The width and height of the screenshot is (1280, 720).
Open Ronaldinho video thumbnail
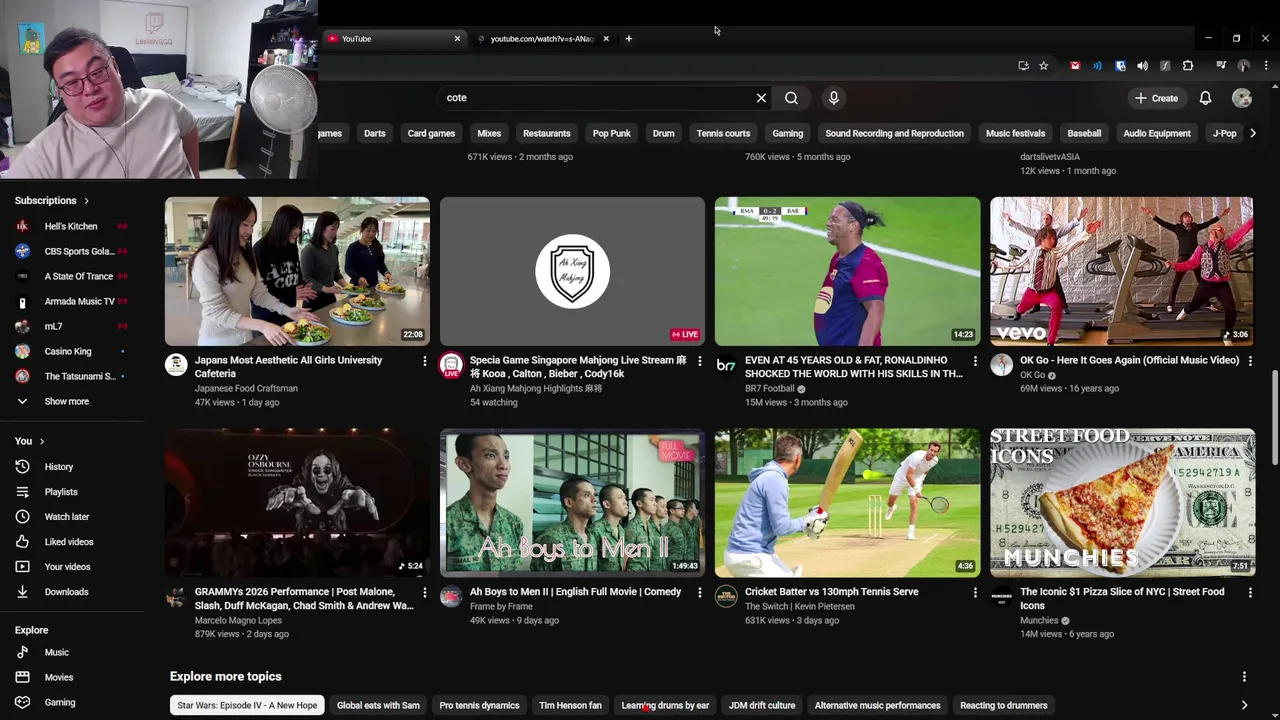tap(847, 271)
